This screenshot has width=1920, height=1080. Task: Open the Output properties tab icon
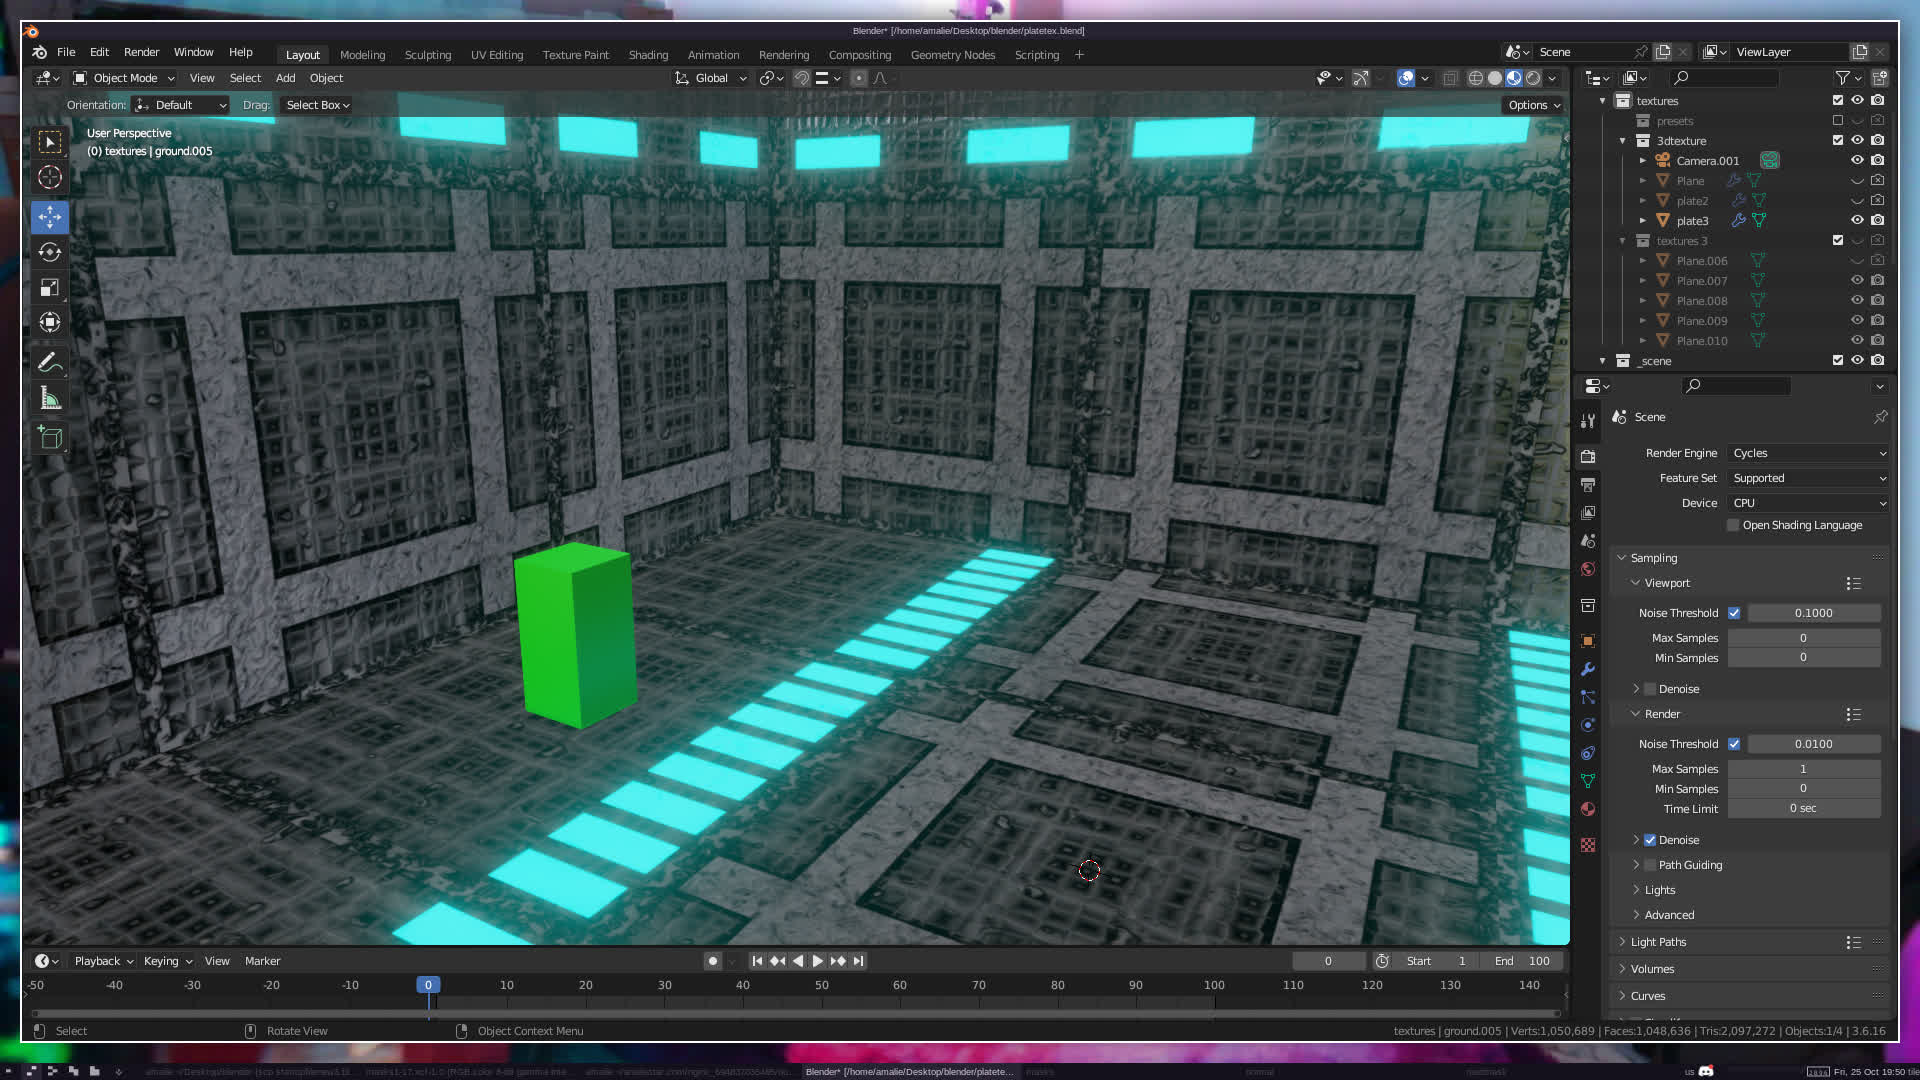coord(1588,485)
